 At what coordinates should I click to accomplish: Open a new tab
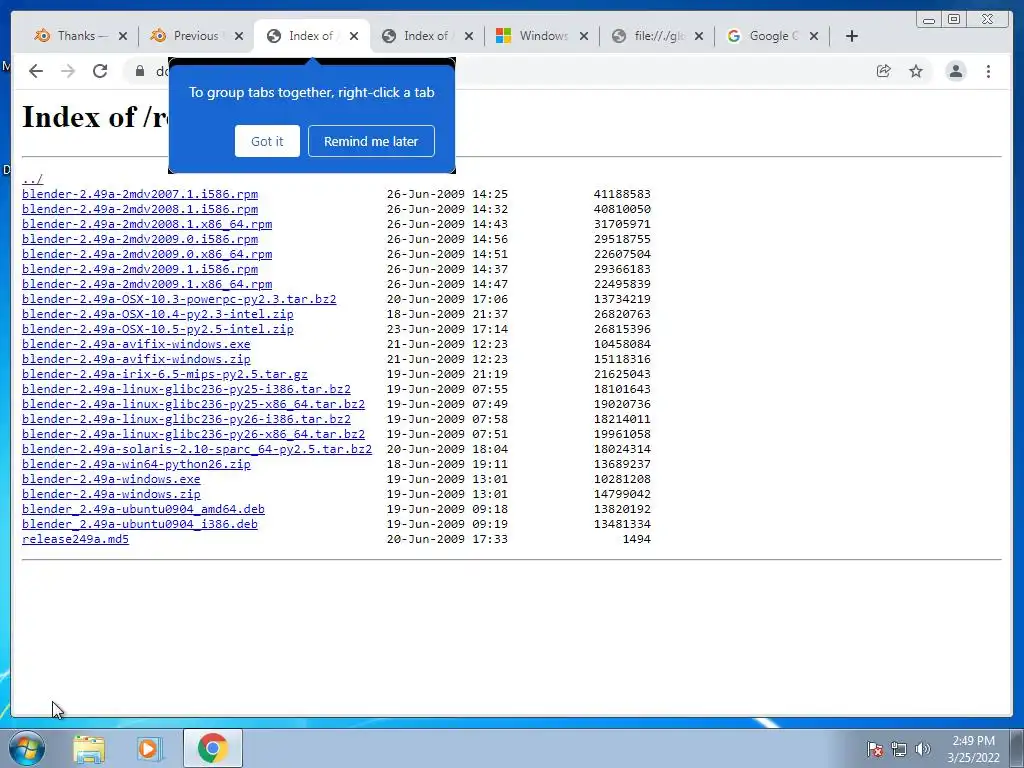[x=852, y=36]
